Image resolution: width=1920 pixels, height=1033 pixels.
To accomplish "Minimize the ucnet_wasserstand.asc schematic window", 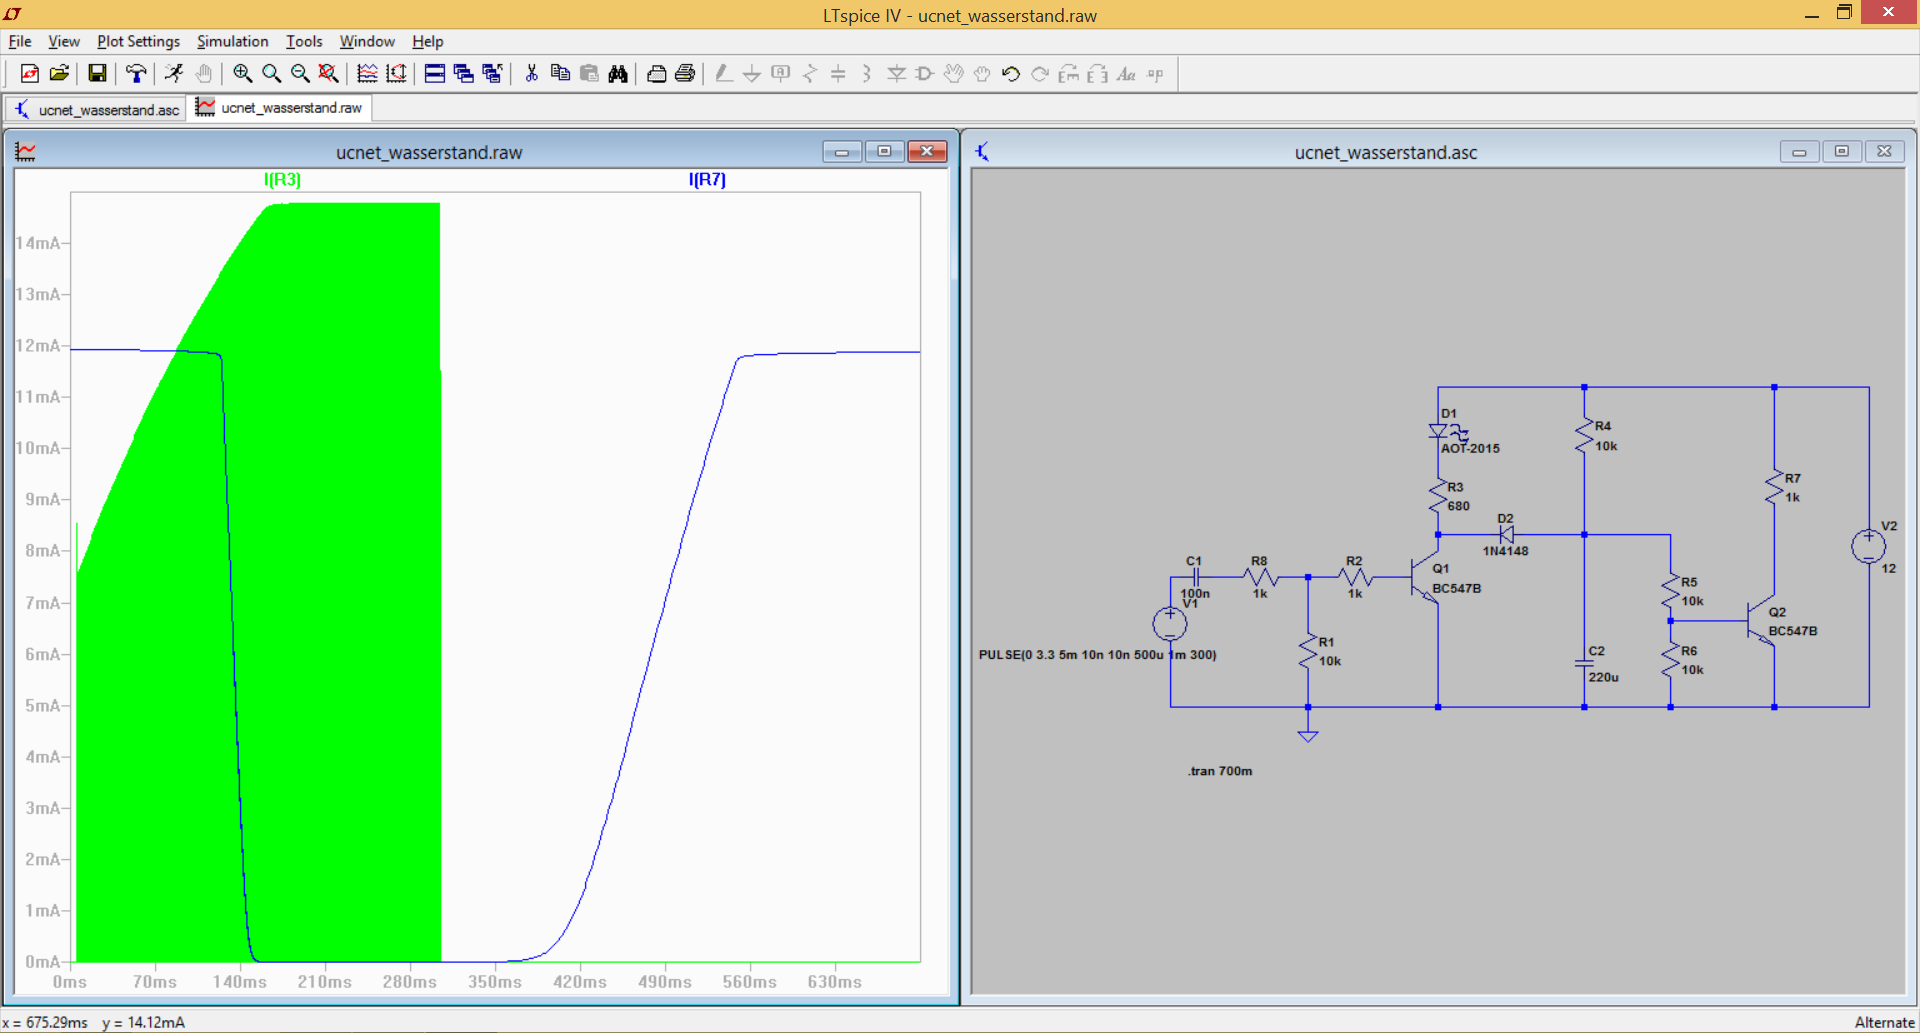I will (1799, 151).
